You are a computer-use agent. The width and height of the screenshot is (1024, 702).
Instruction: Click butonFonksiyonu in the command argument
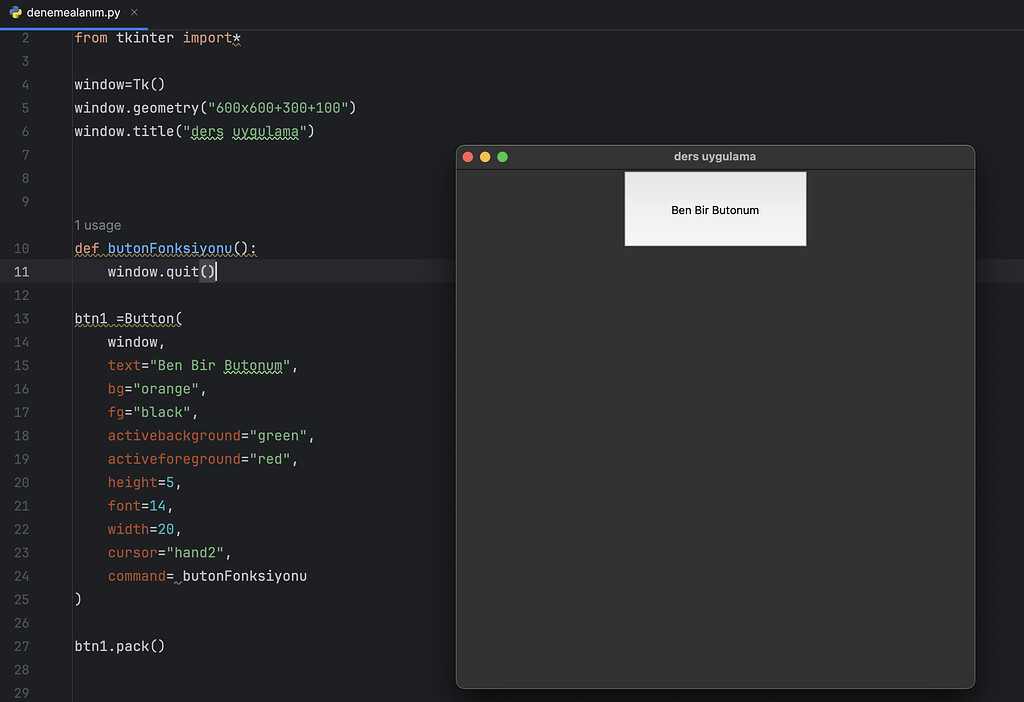(244, 576)
